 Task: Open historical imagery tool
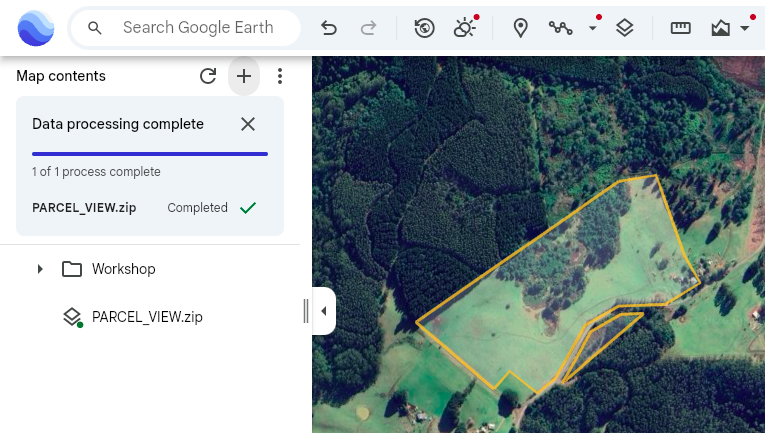pyautogui.click(x=424, y=28)
